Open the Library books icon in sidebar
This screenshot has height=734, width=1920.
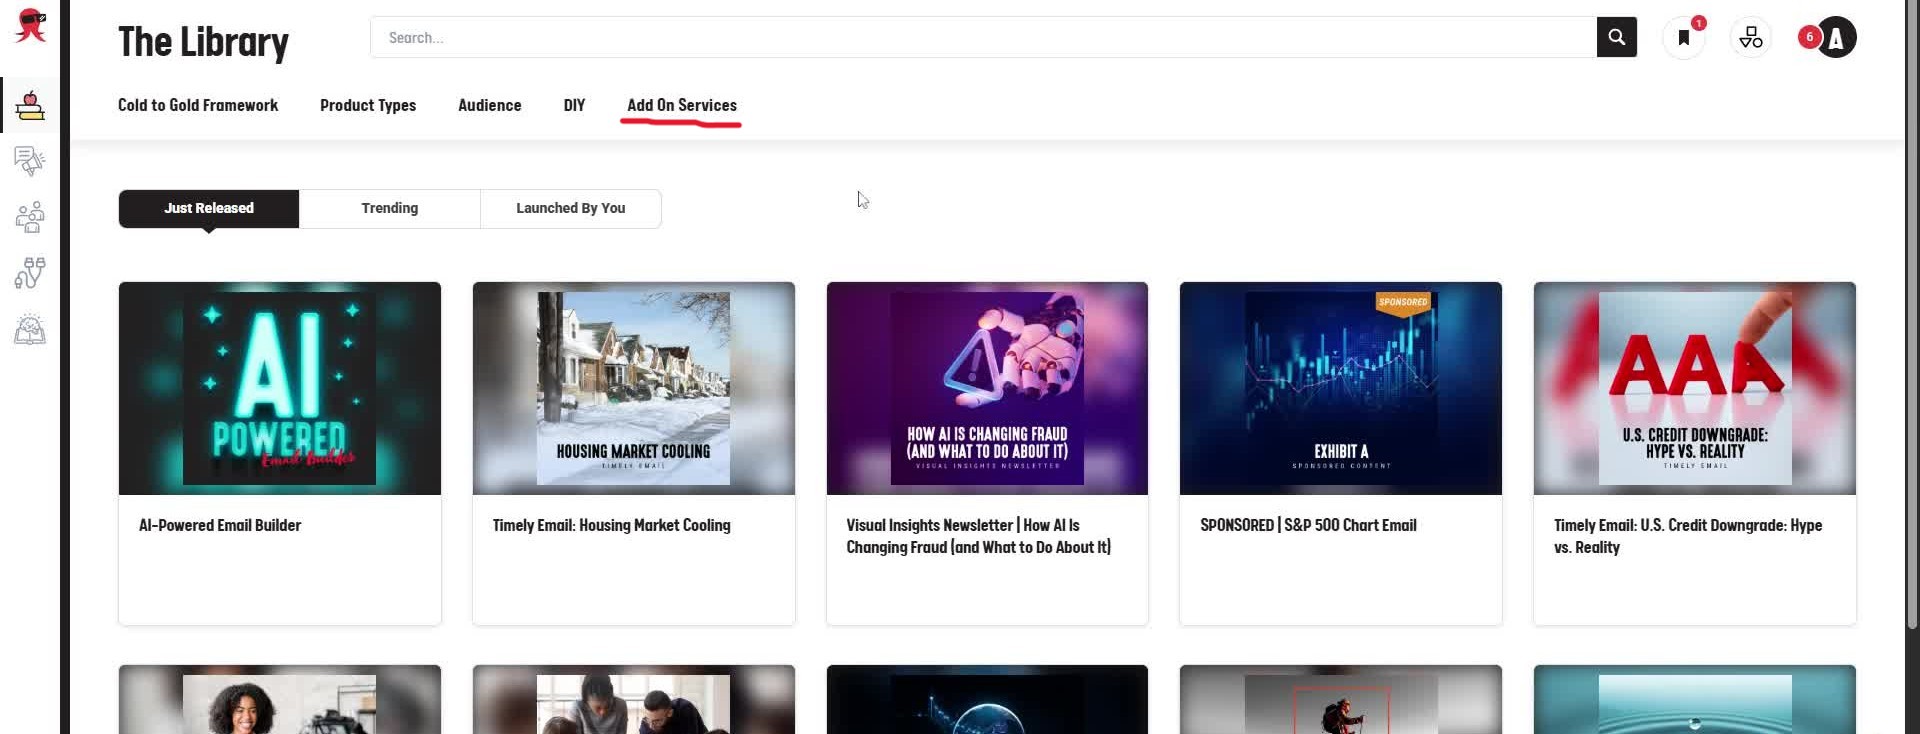point(30,105)
